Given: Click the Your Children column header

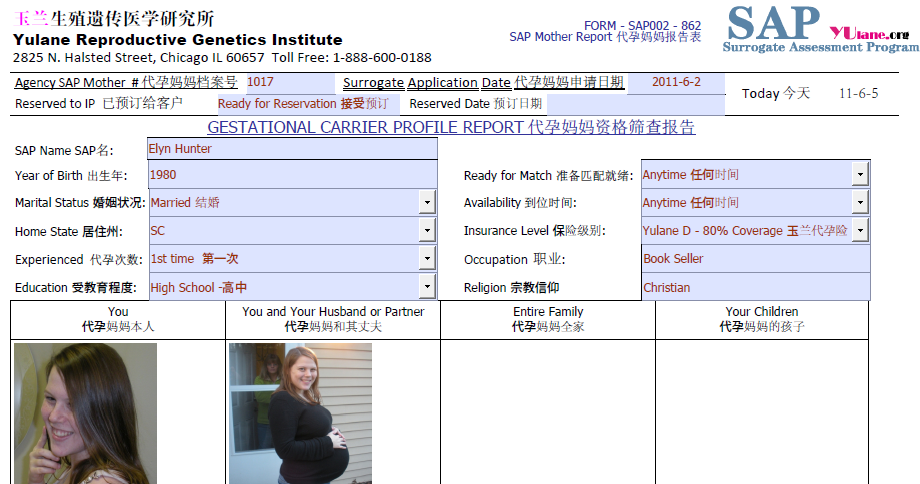Looking at the screenshot, I should [762, 319].
